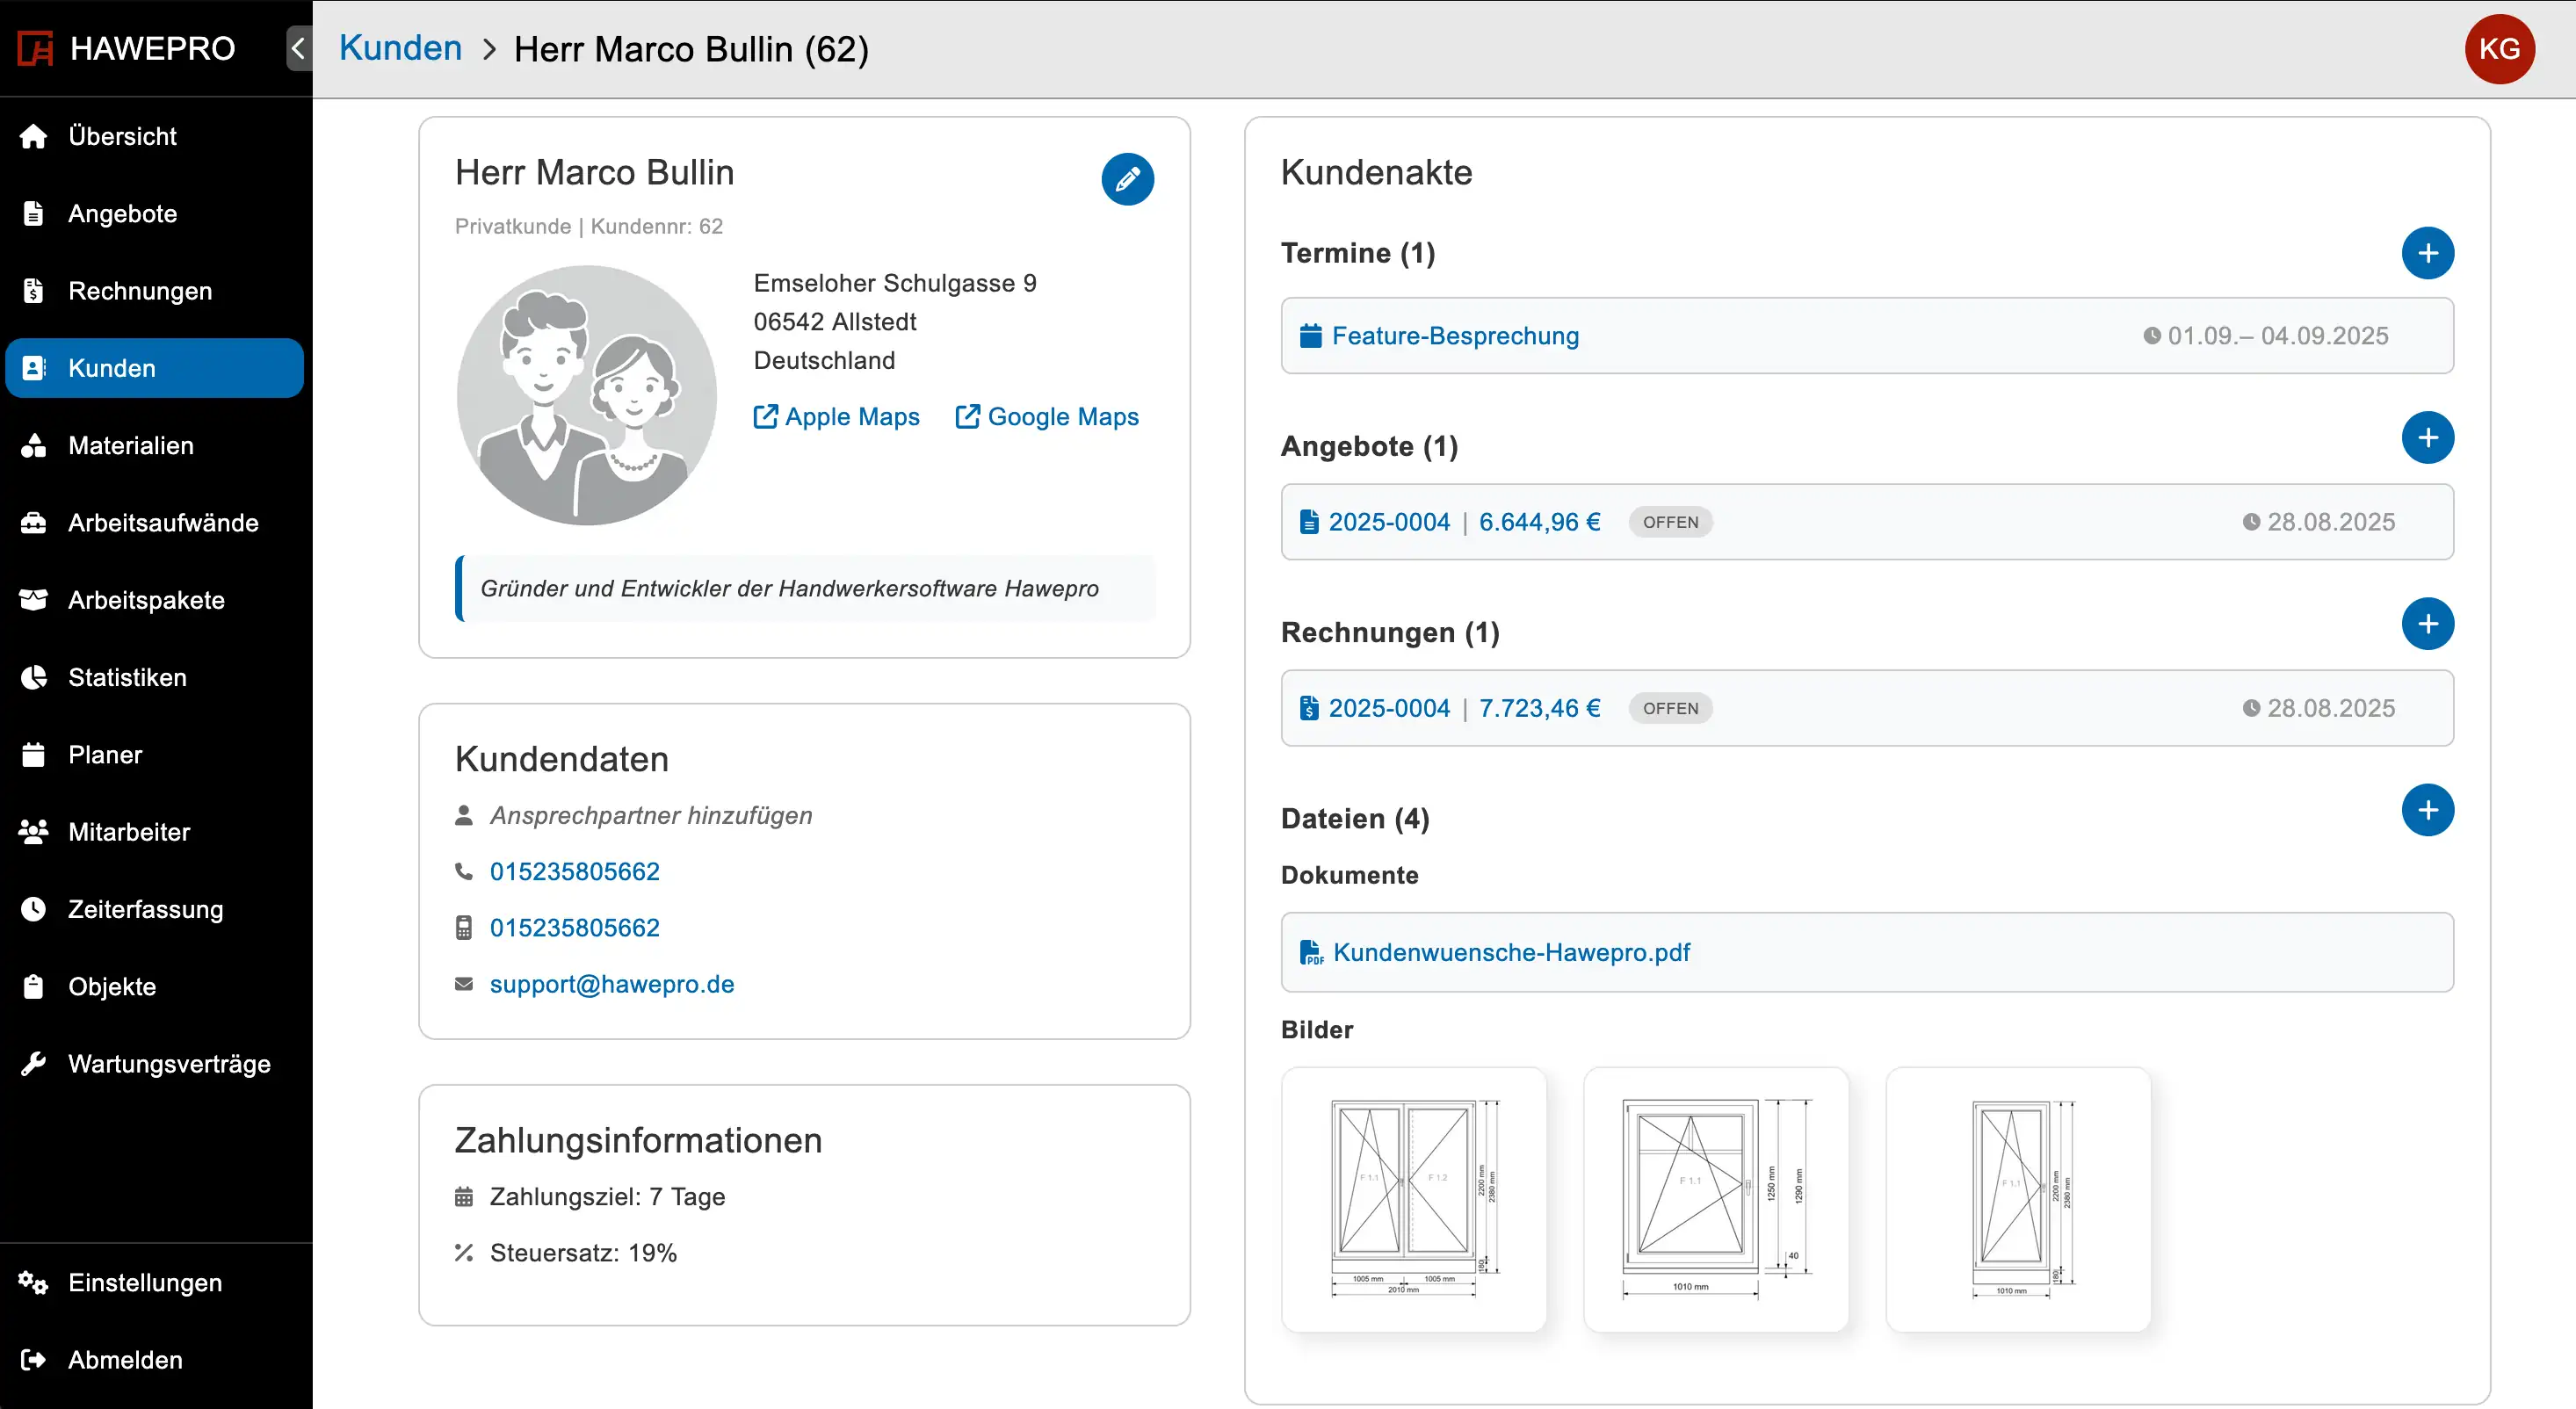The image size is (2576, 1409).
Task: Open the narrow door drawing third thumbnail
Action: [x=2018, y=1199]
